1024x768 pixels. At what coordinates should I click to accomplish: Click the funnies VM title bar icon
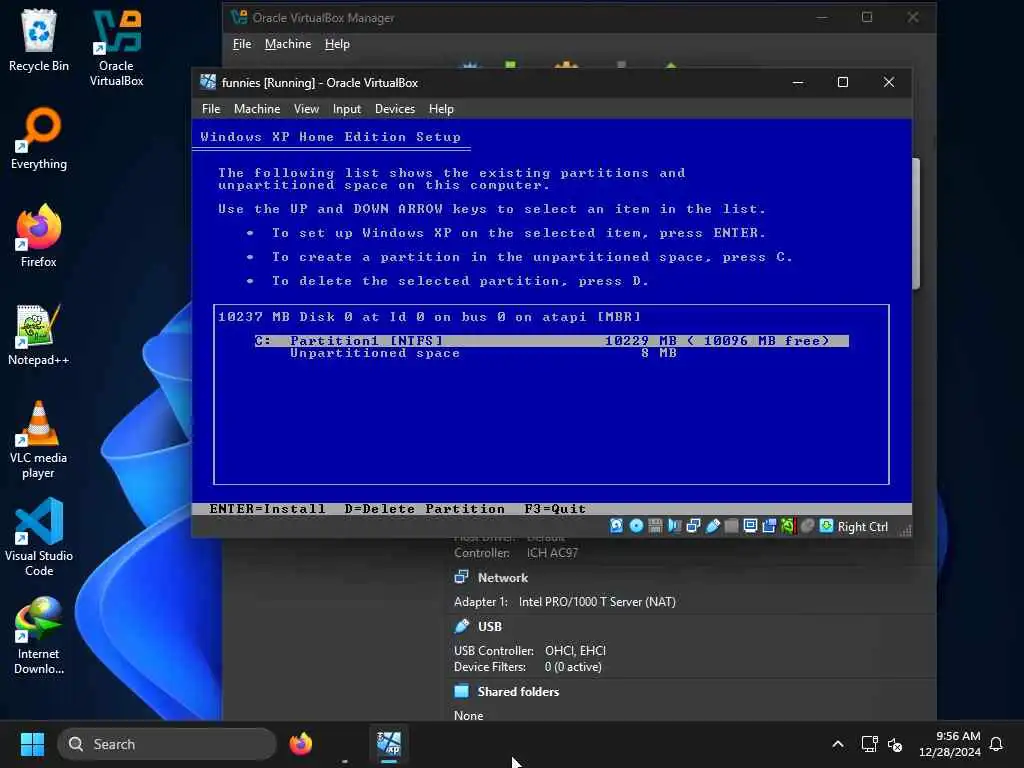[208, 82]
